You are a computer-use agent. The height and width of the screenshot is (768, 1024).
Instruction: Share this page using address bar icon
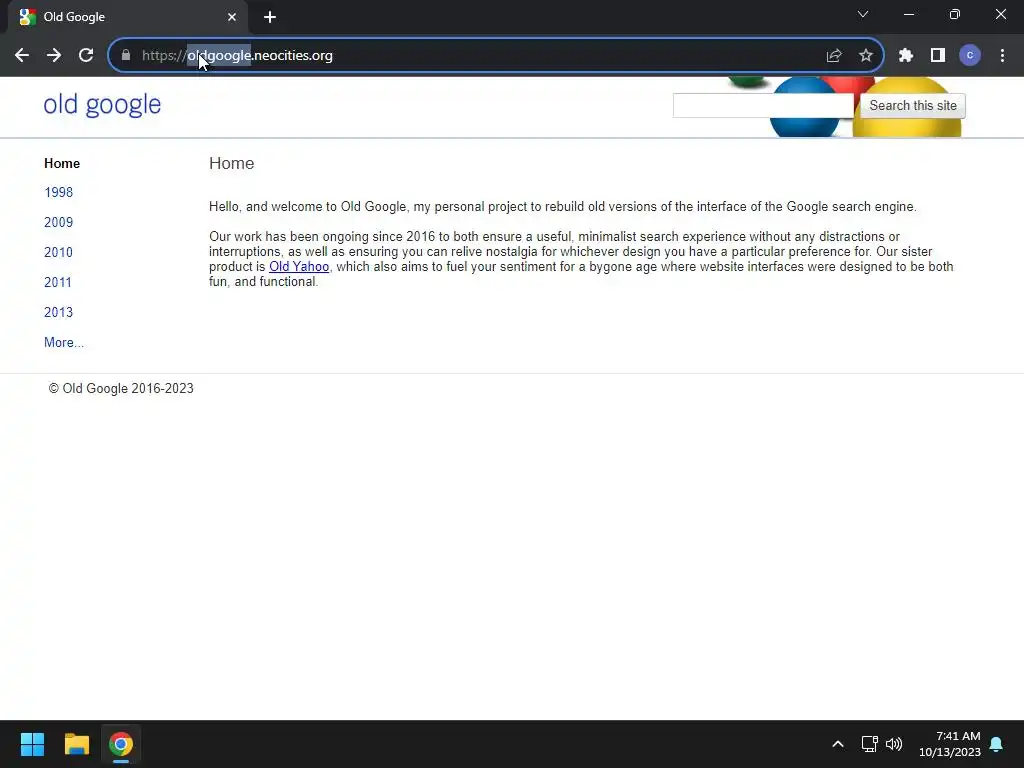(x=834, y=56)
